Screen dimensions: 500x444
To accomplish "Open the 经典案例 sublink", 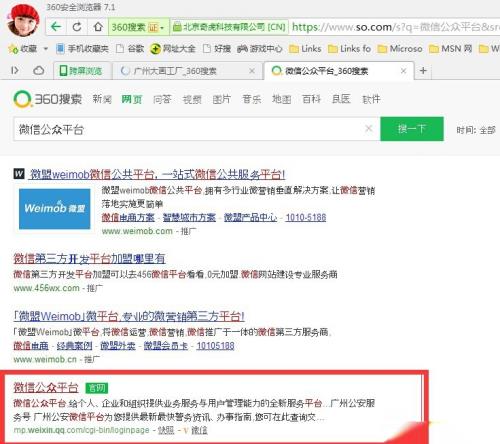I will [74, 346].
